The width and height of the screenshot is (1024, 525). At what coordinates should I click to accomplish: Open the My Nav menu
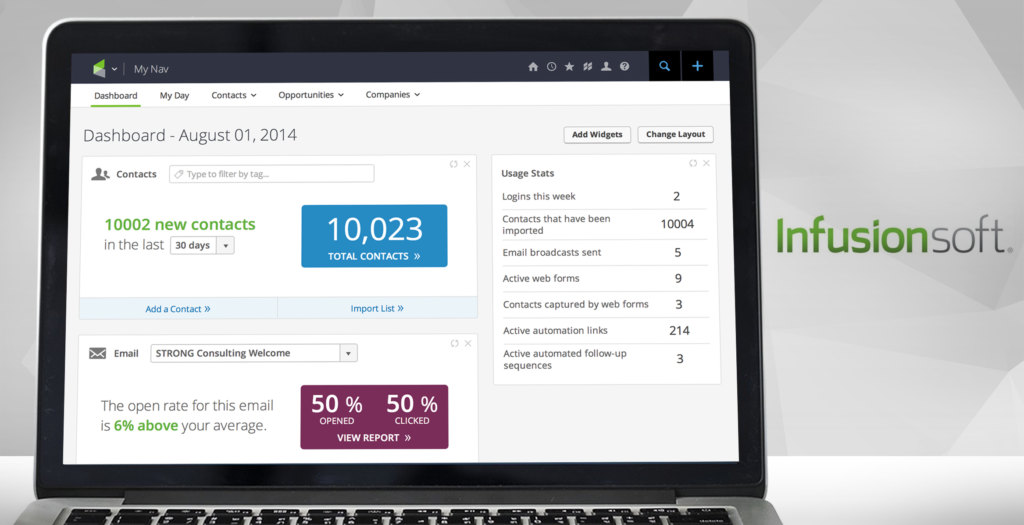click(151, 69)
